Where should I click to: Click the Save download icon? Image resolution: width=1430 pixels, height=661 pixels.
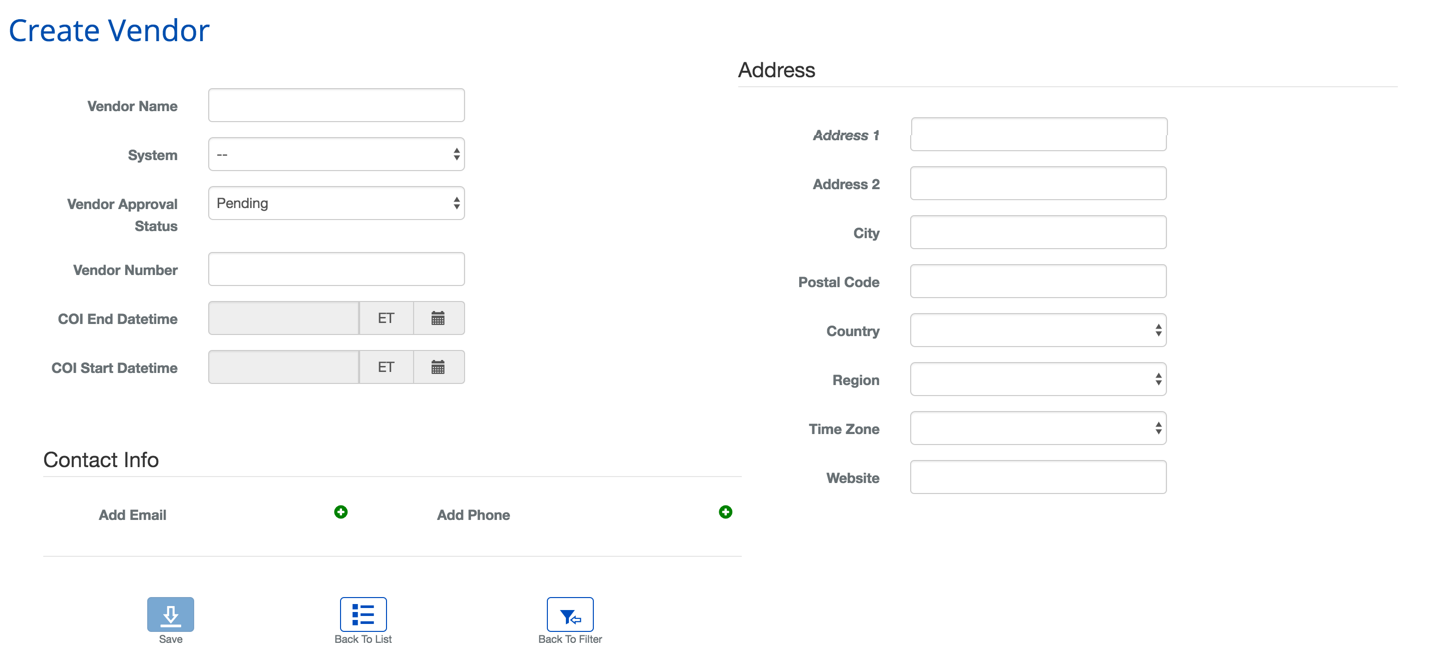coord(170,615)
